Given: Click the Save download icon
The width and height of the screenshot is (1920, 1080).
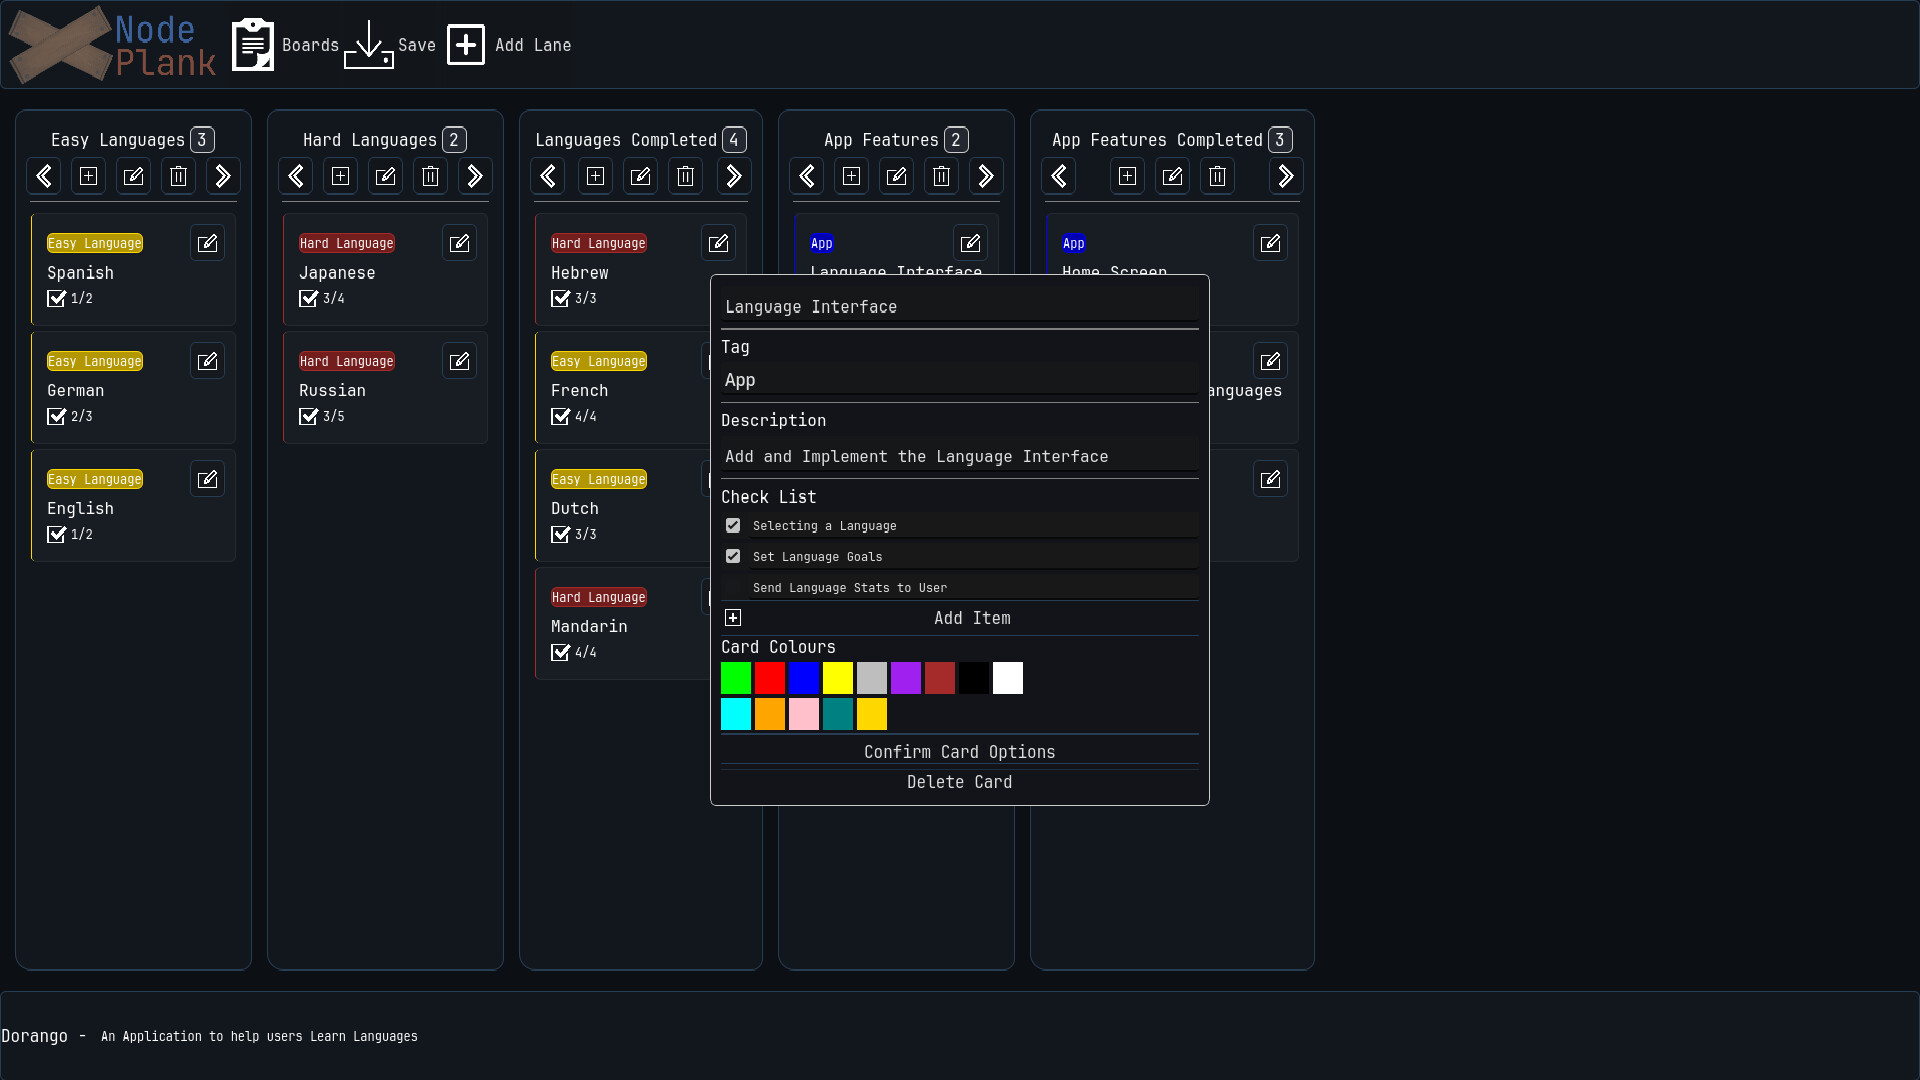Looking at the screenshot, I should (x=369, y=45).
